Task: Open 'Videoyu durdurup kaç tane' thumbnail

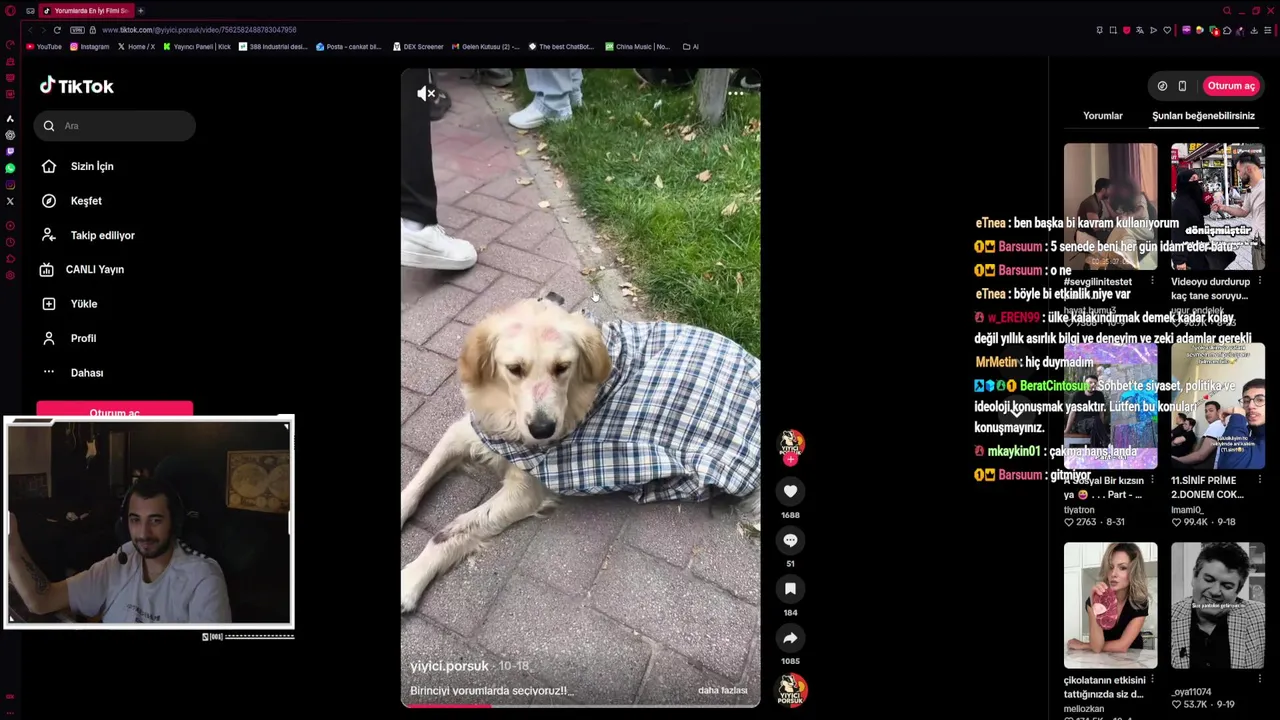Action: pyautogui.click(x=1217, y=207)
